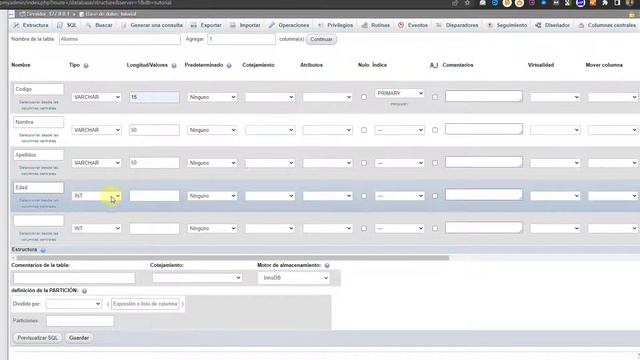Click the Seguimiento tab icon
Image resolution: width=640 pixels, height=360 pixels.
[490, 25]
